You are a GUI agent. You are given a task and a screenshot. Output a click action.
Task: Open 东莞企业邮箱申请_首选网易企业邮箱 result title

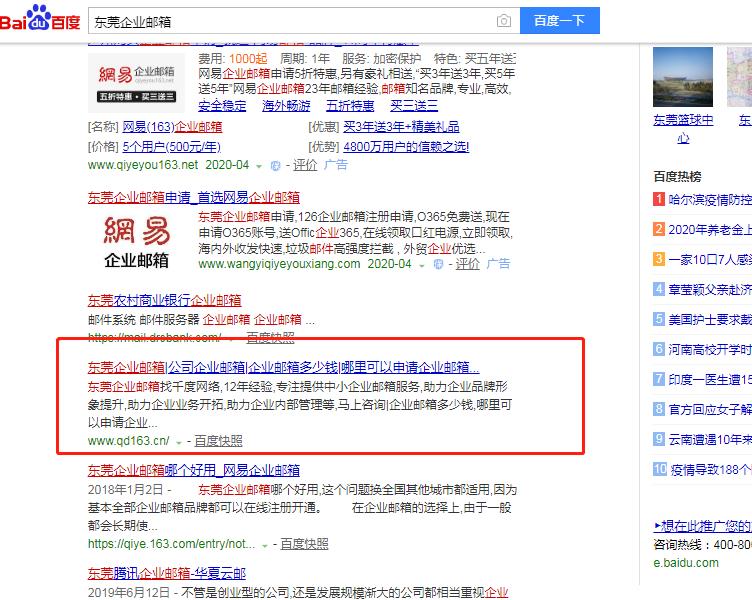(x=194, y=197)
